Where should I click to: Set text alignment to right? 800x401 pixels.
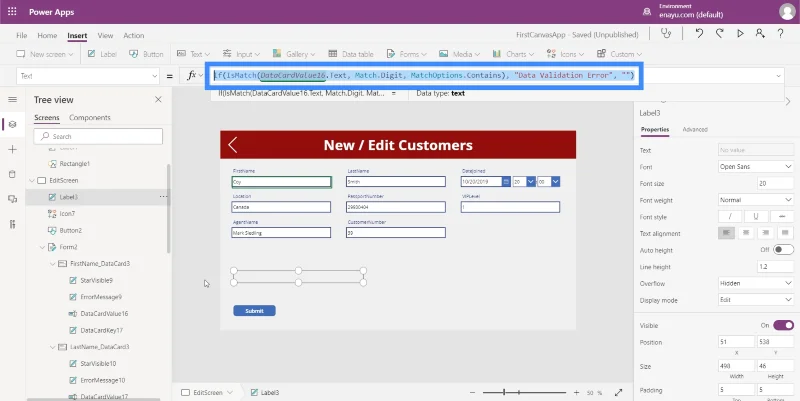766,233
